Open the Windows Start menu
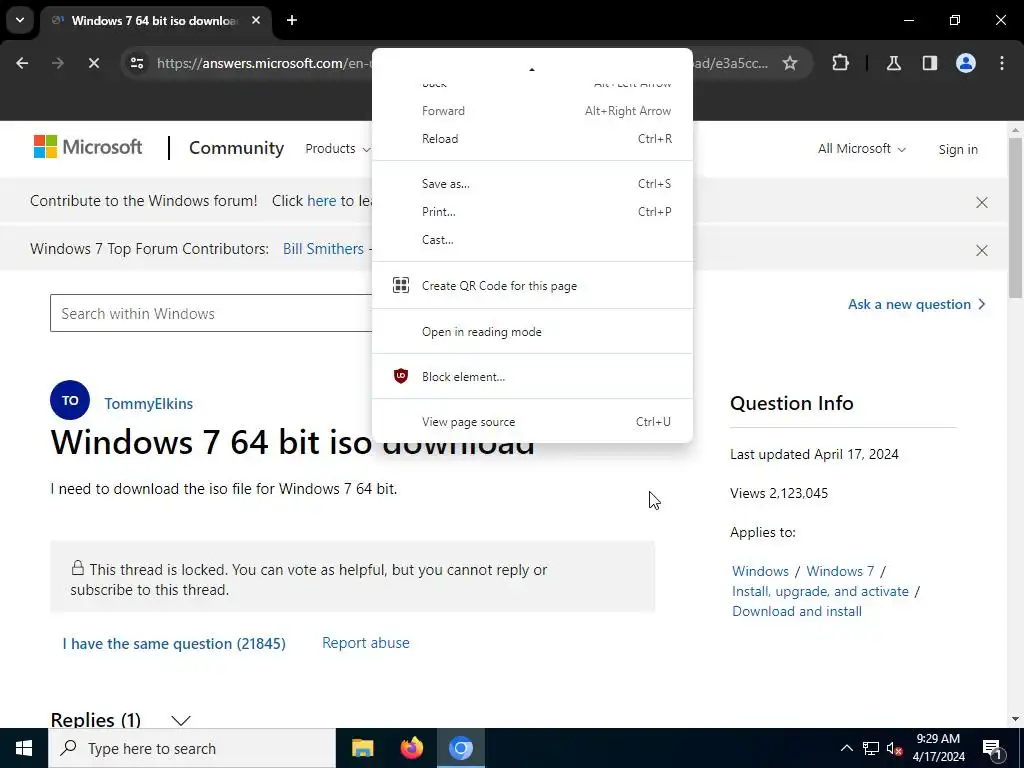1024x768 pixels. coord(24,748)
